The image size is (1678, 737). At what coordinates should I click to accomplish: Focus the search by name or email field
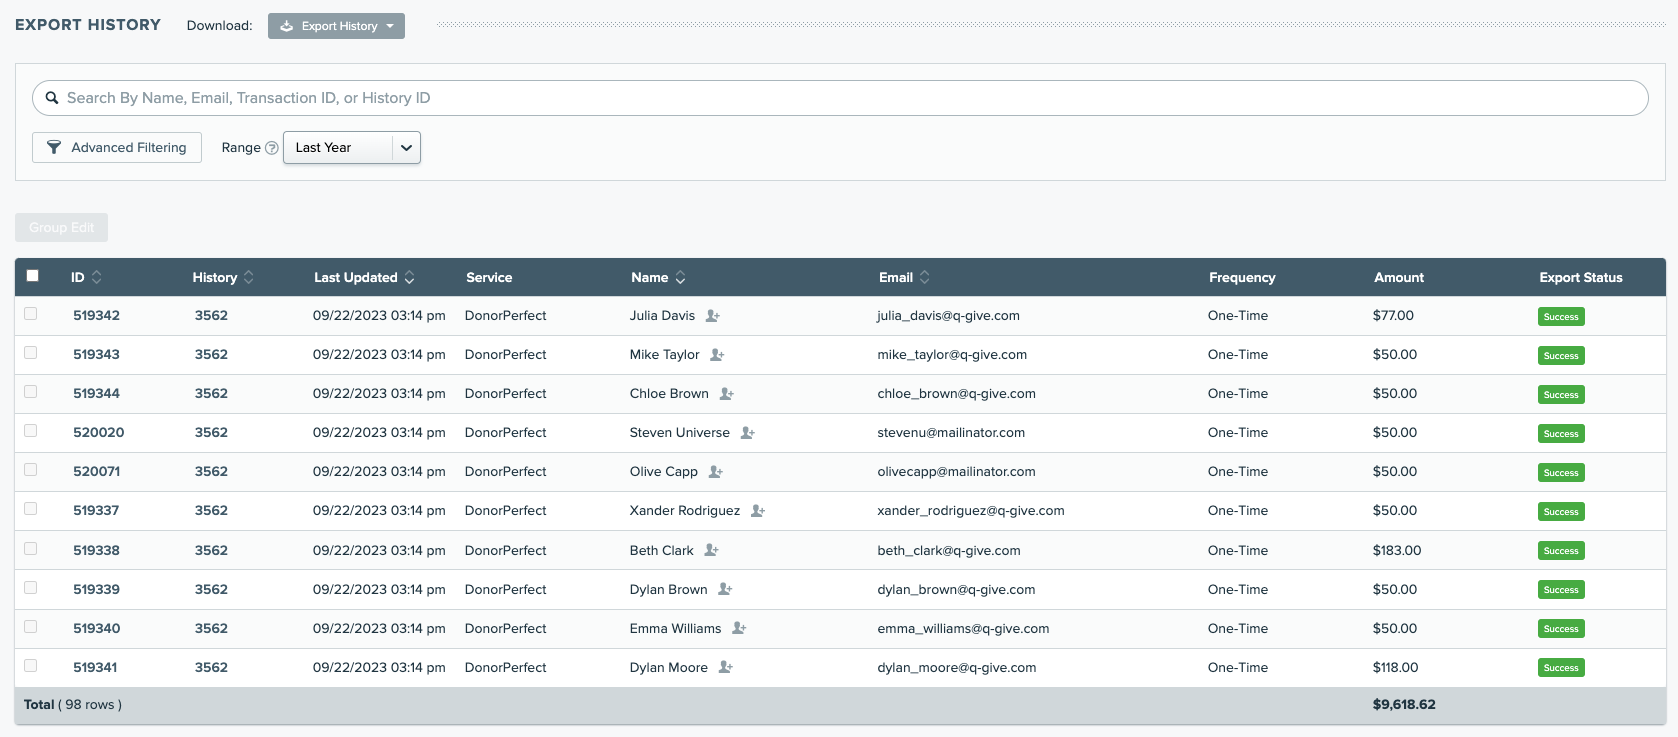(x=840, y=98)
